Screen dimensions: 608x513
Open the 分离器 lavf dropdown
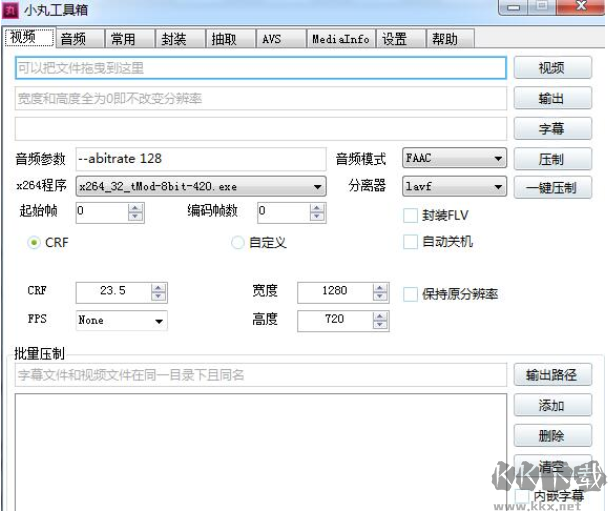coord(454,187)
